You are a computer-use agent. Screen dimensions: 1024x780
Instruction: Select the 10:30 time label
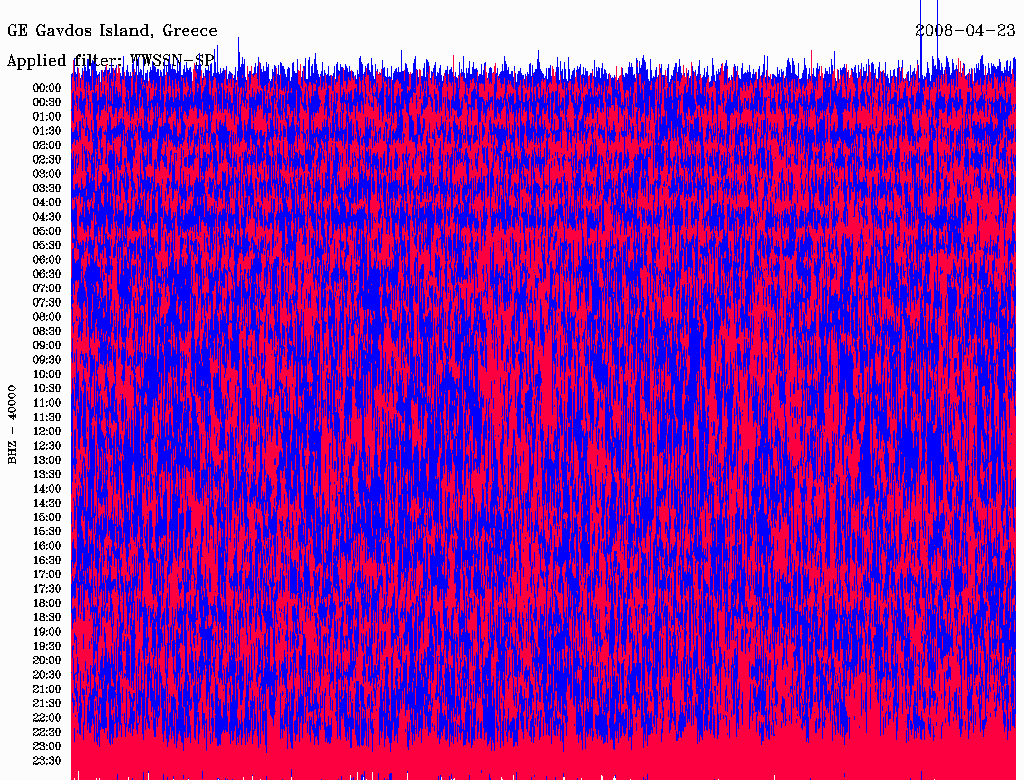(47, 389)
